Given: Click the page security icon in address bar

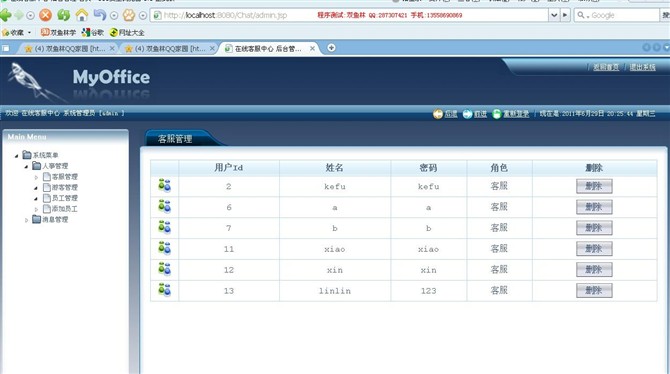Looking at the screenshot, I should tap(157, 15).
